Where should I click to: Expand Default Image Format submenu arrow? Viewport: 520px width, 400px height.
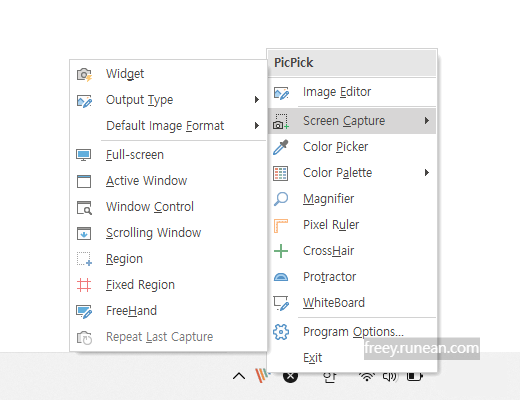click(x=257, y=126)
